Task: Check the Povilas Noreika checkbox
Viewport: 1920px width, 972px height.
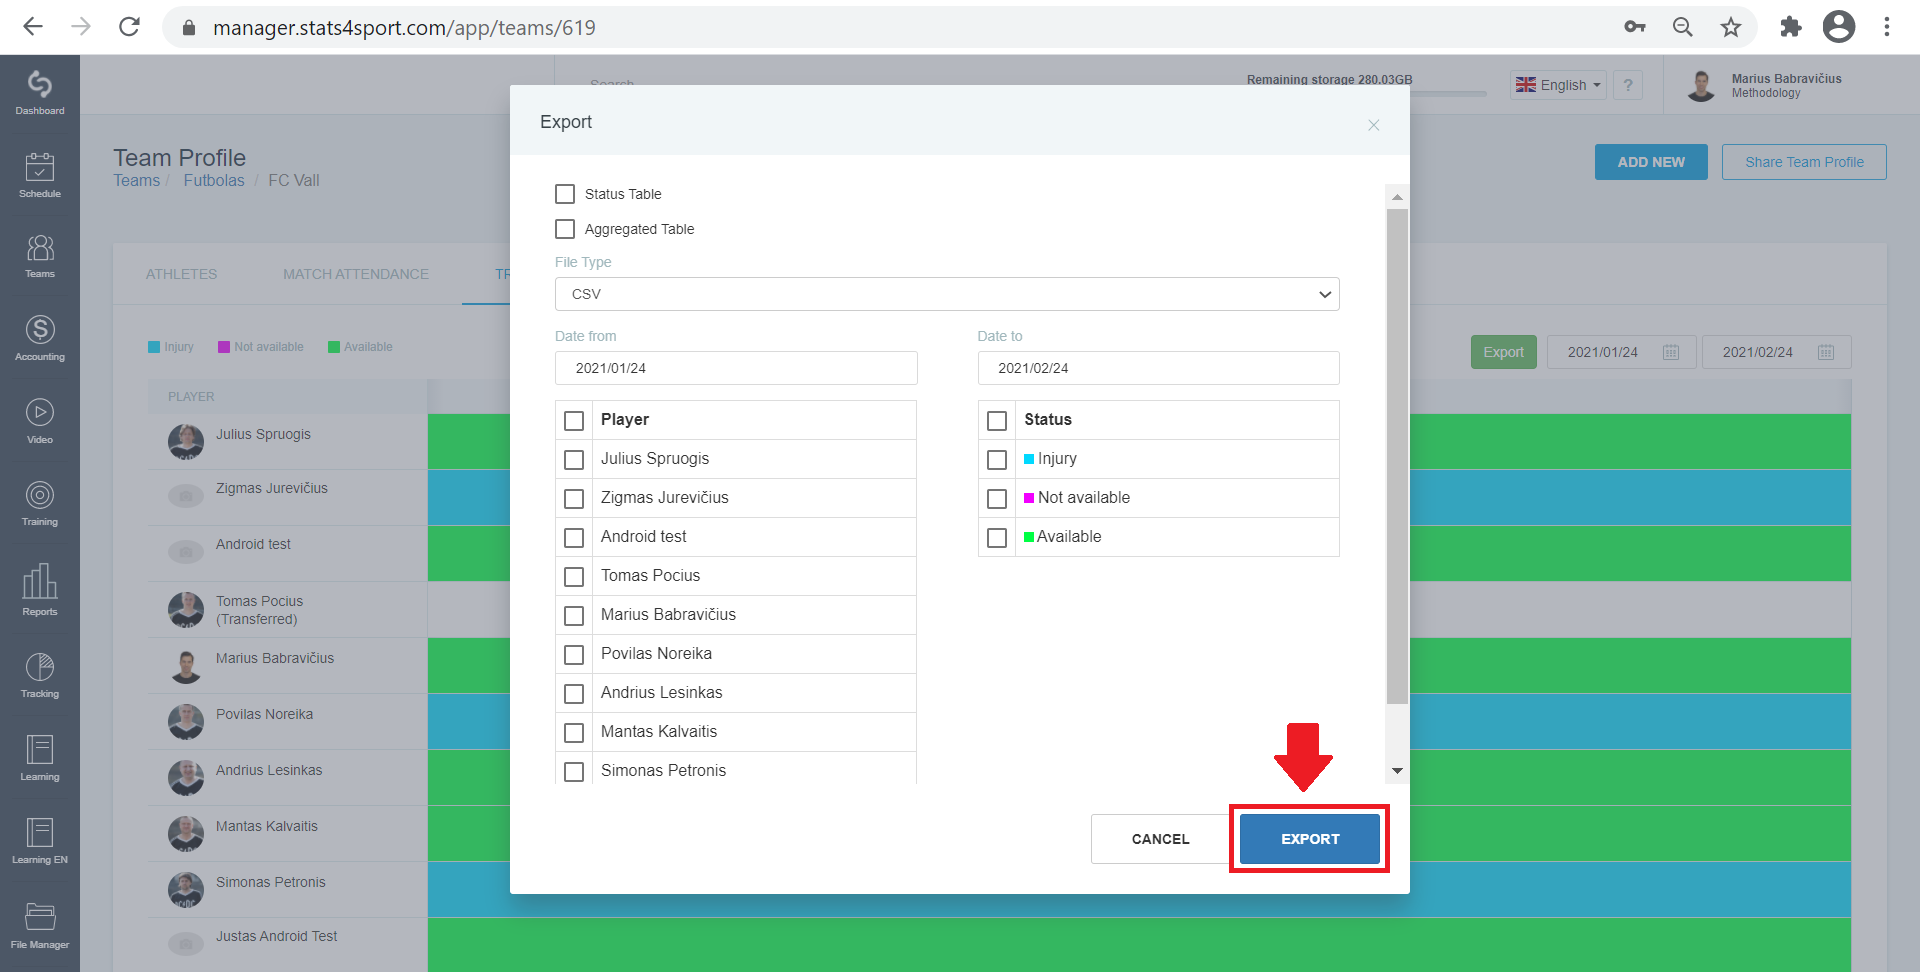Action: coord(574,655)
